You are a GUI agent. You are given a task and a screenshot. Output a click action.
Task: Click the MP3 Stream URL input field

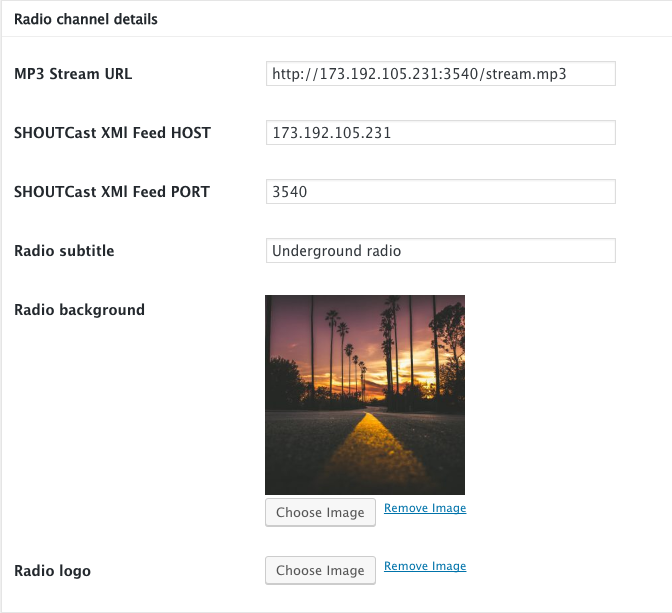[440, 74]
